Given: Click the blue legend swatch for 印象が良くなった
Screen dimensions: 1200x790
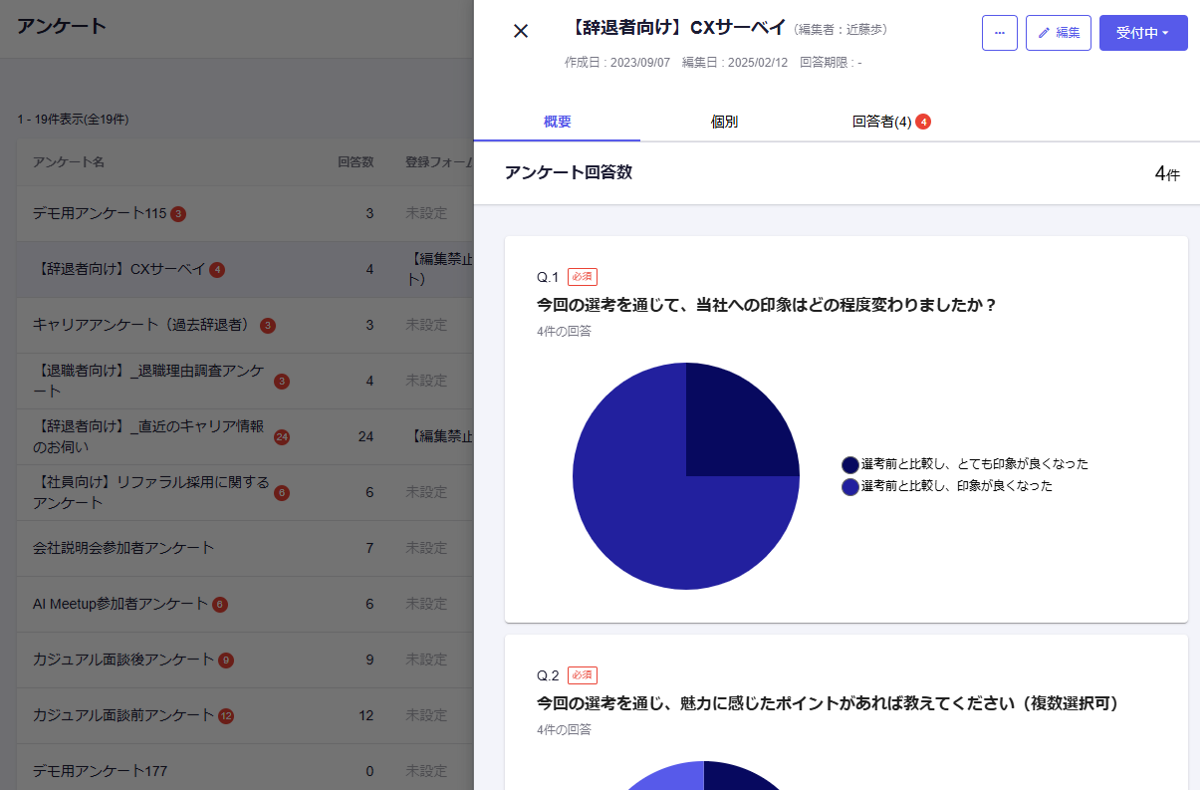Looking at the screenshot, I should [x=850, y=487].
